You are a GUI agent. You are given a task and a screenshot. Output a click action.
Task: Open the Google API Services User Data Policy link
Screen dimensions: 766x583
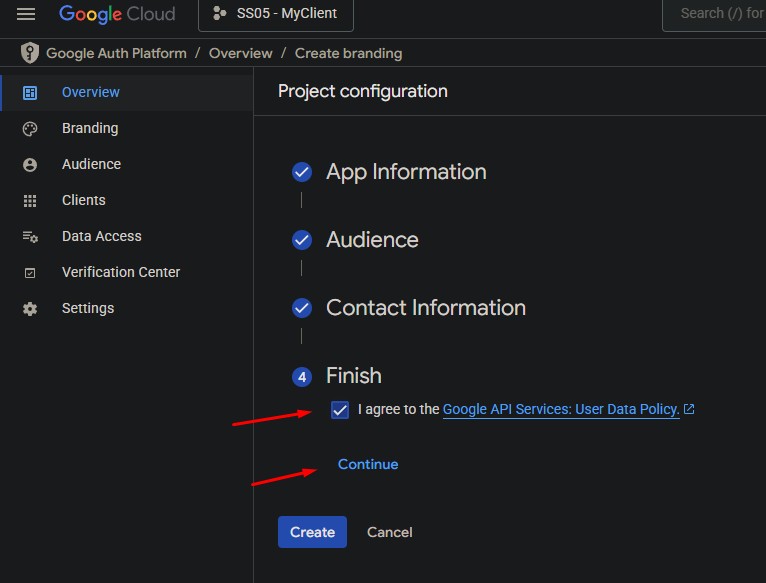pos(561,409)
